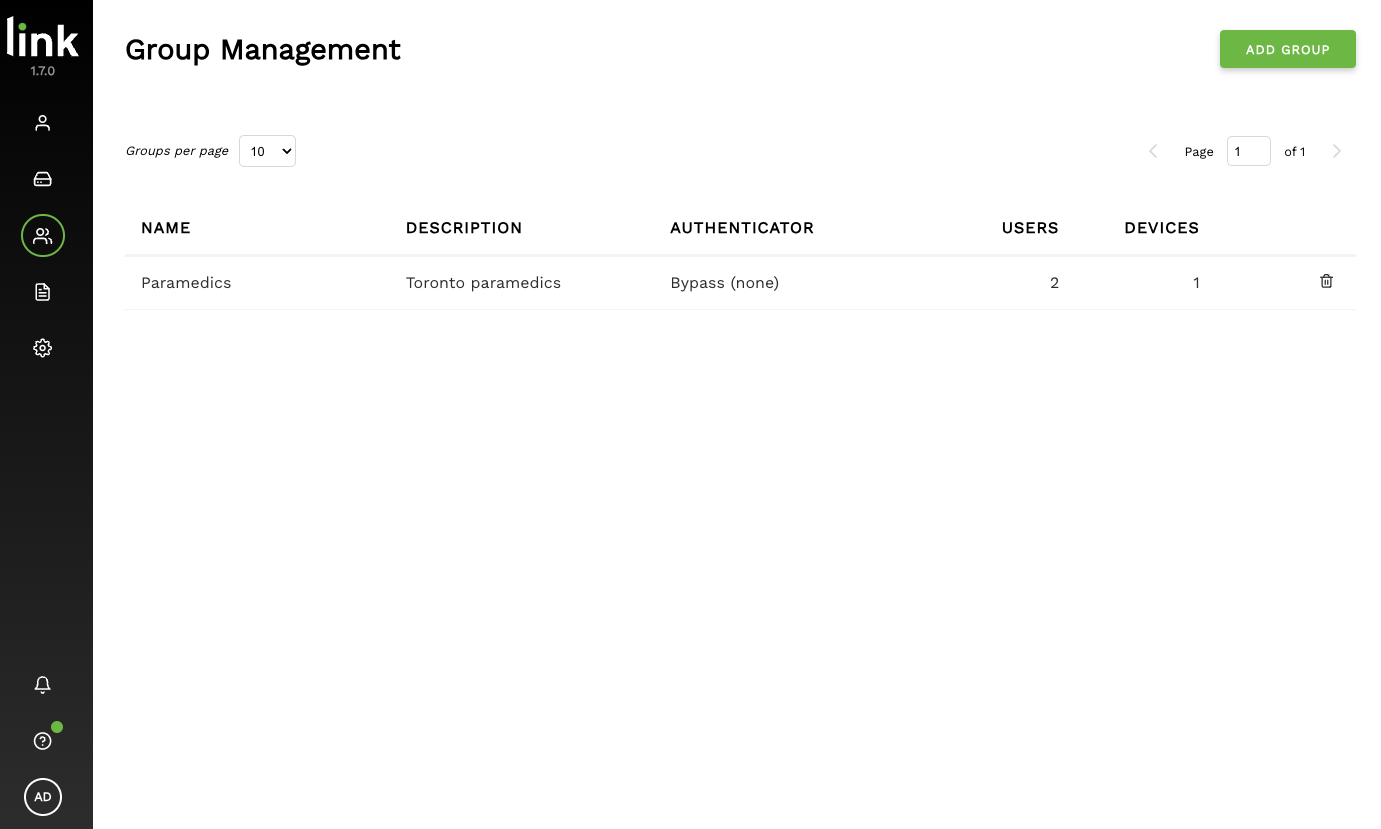The height and width of the screenshot is (829, 1381).
Task: Click the link logo
Action: pos(43,38)
